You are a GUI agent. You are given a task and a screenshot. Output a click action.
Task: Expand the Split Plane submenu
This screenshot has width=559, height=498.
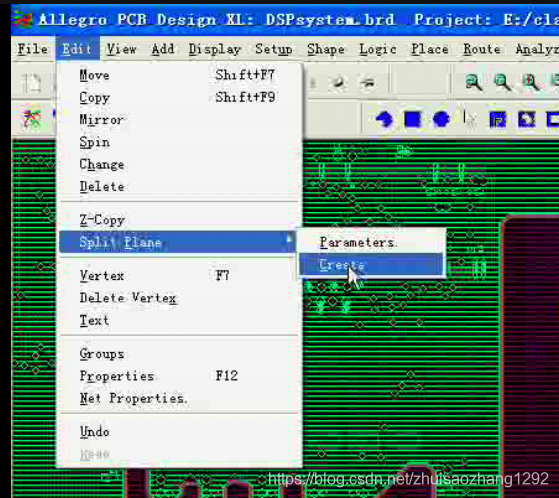point(178,242)
